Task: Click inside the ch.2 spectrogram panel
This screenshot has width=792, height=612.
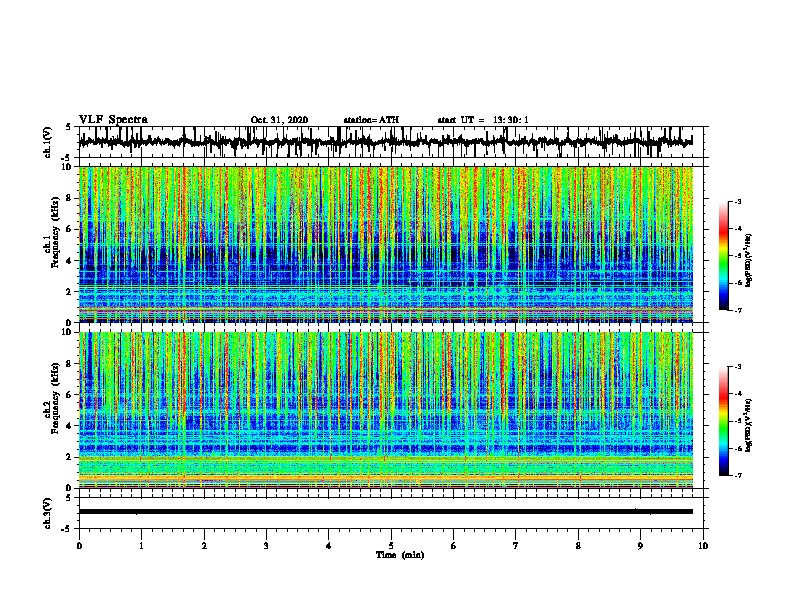Action: 385,410
